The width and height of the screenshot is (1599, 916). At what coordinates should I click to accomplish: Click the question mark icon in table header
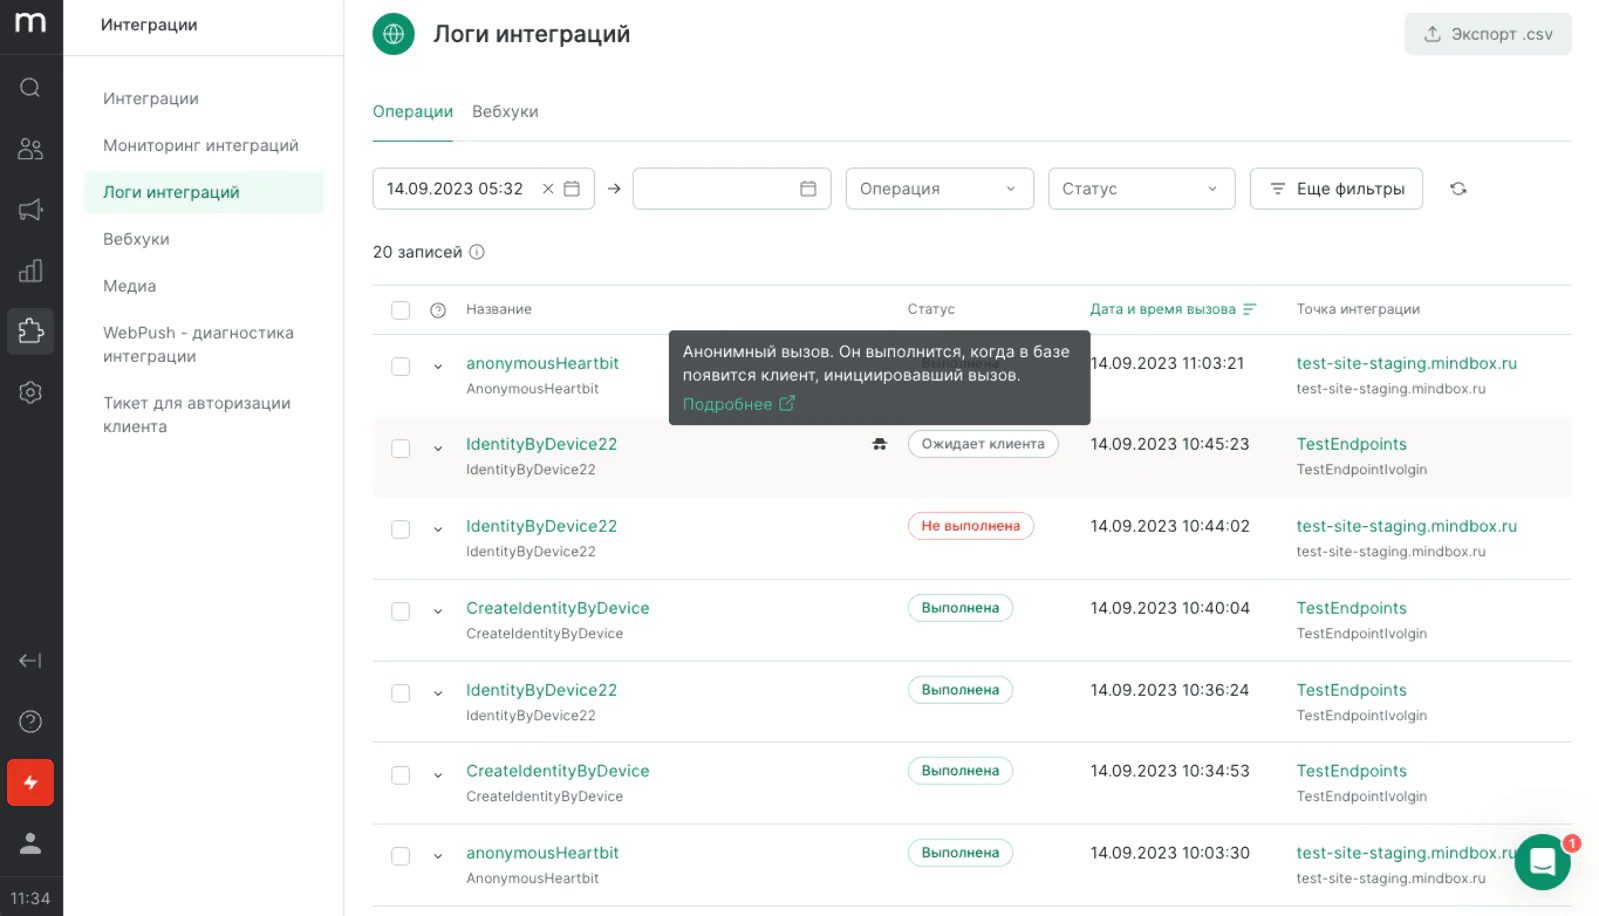pyautogui.click(x=438, y=310)
